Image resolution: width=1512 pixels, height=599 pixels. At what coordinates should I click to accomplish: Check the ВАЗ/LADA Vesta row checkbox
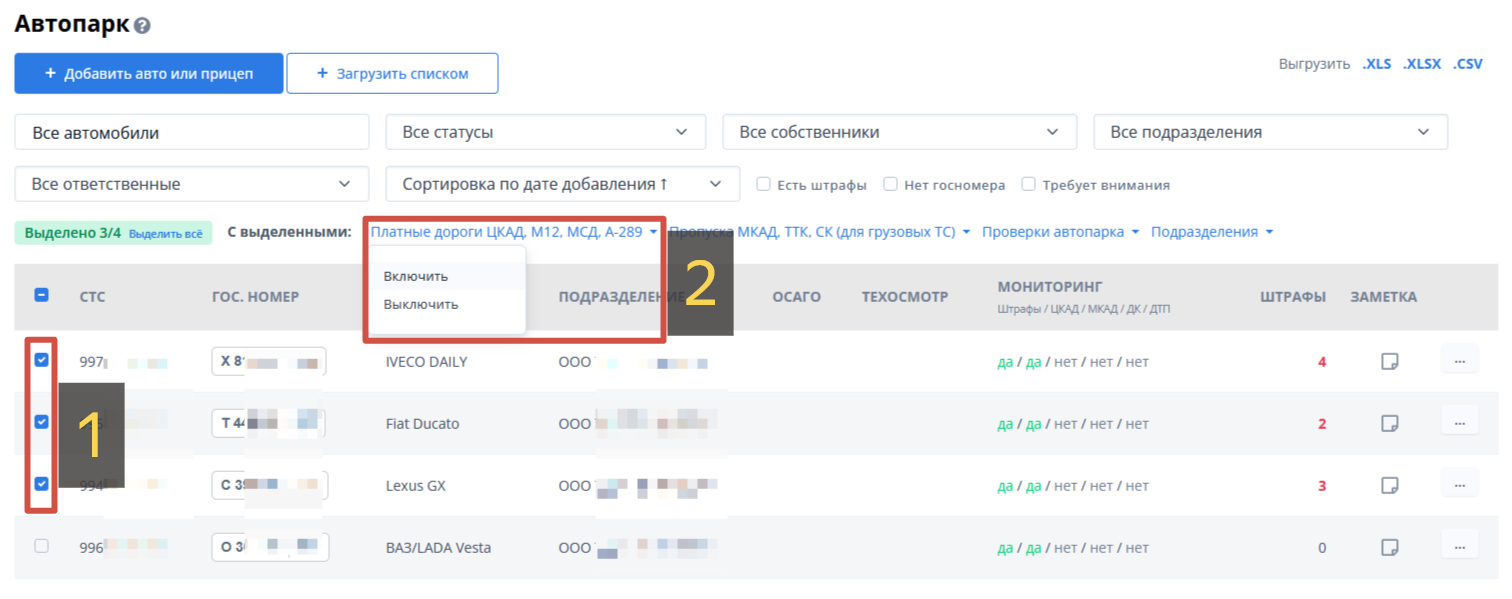coord(42,546)
